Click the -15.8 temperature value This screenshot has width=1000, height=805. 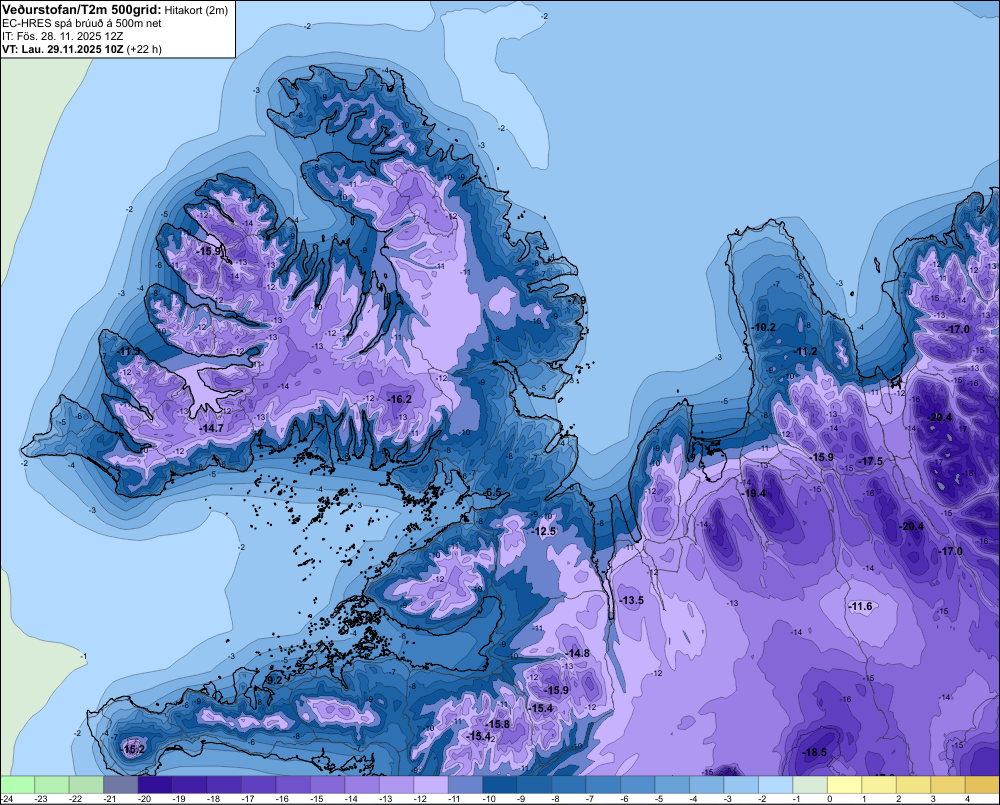(x=497, y=724)
